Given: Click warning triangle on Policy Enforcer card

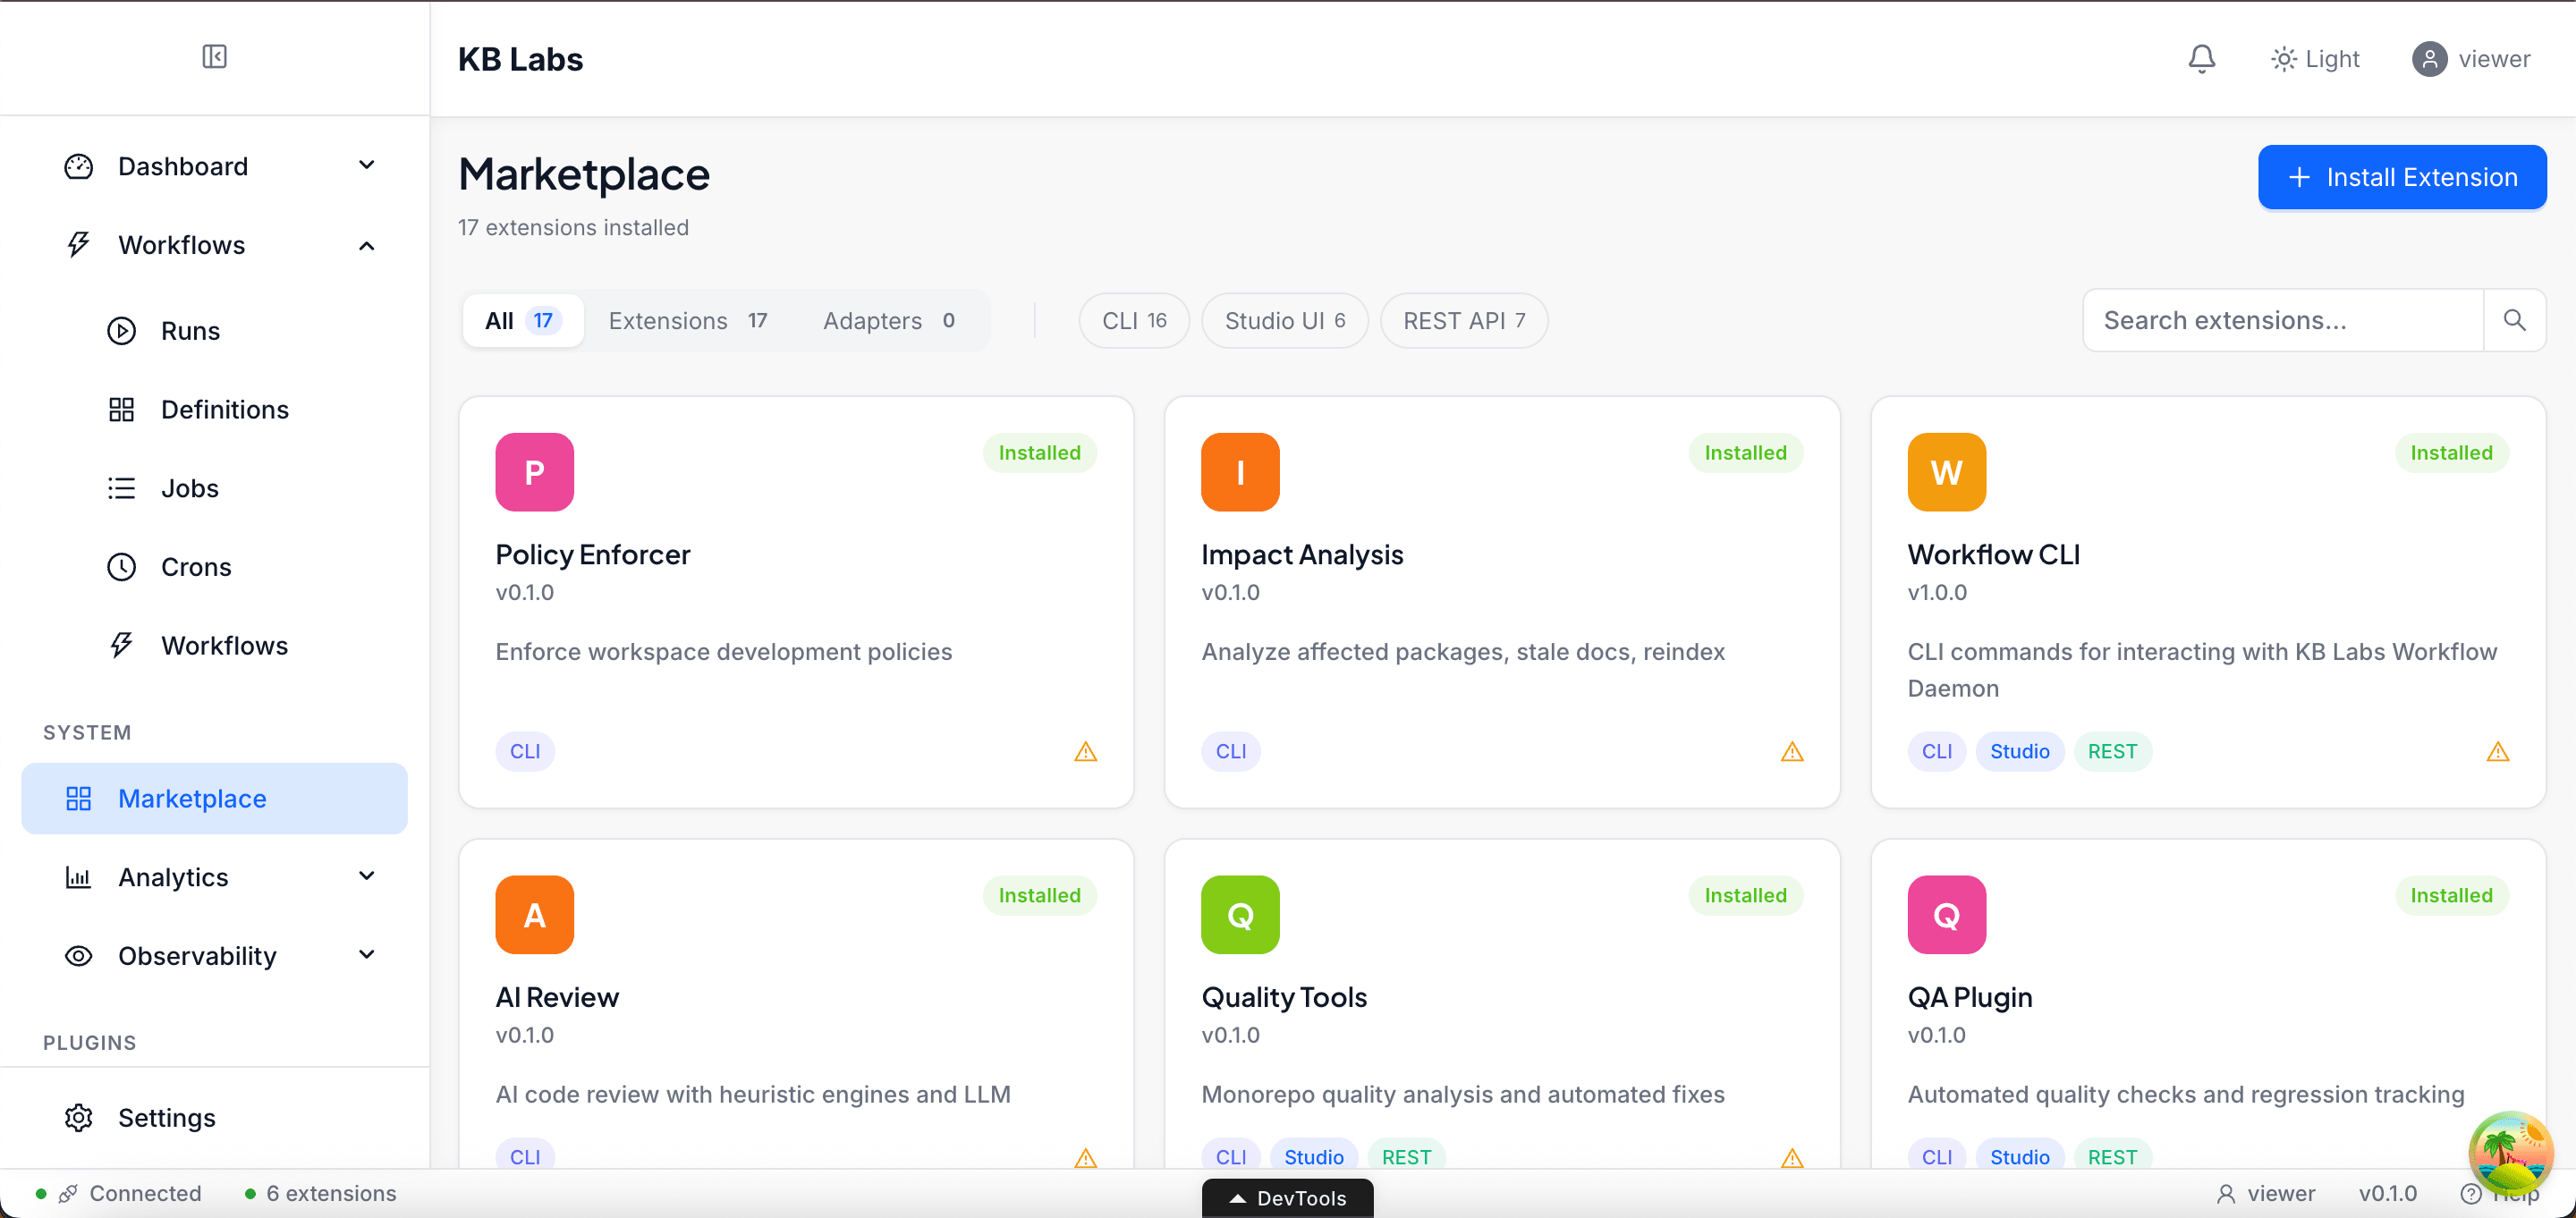Looking at the screenshot, I should click(x=1086, y=751).
